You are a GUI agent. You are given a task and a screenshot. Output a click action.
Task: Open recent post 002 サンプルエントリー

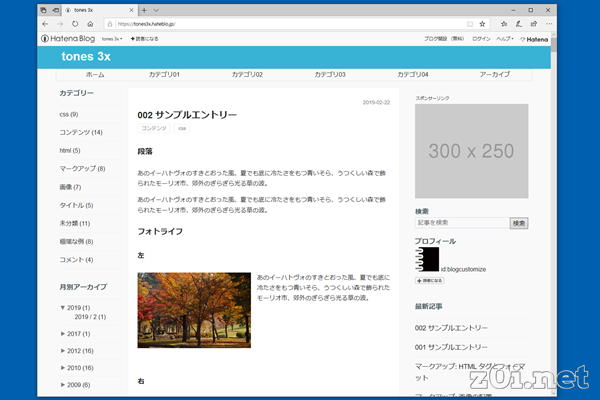pos(451,328)
